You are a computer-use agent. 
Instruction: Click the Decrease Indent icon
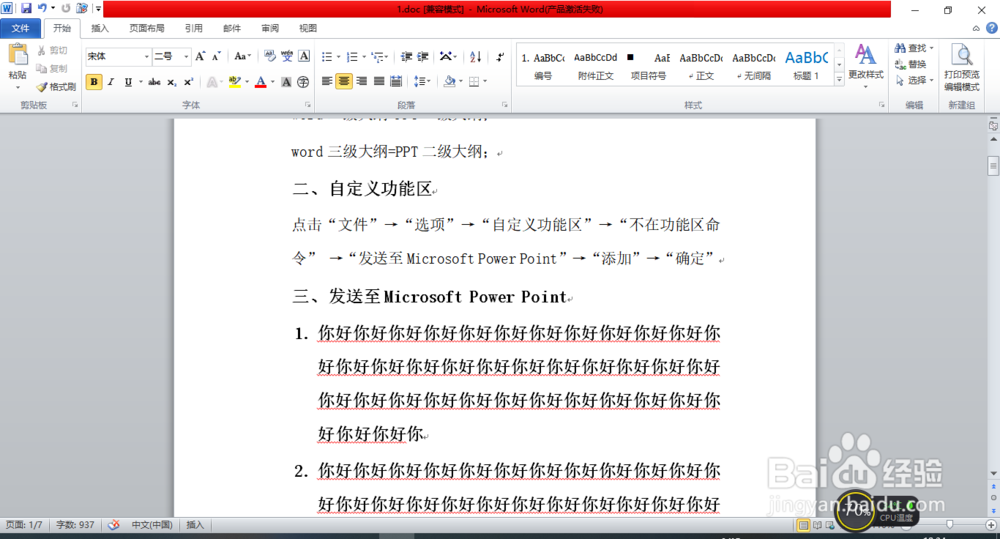[x=406, y=57]
